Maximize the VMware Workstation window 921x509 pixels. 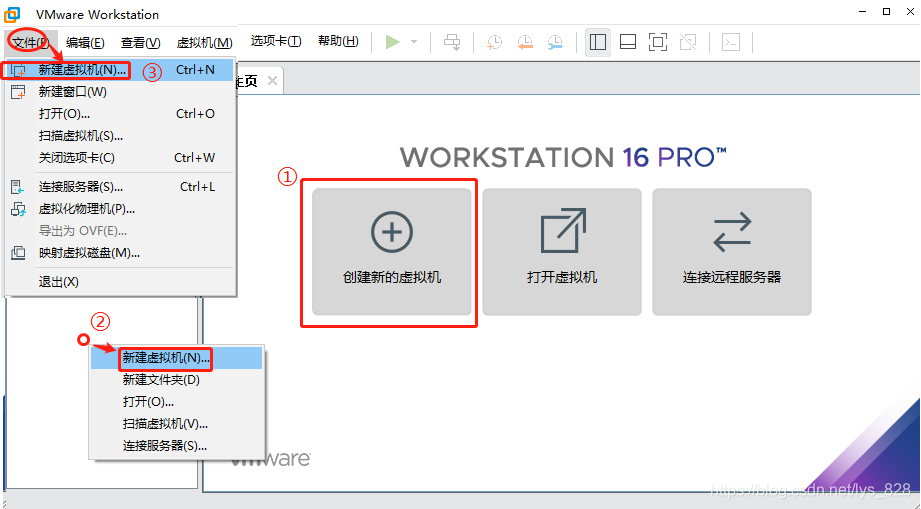click(887, 12)
